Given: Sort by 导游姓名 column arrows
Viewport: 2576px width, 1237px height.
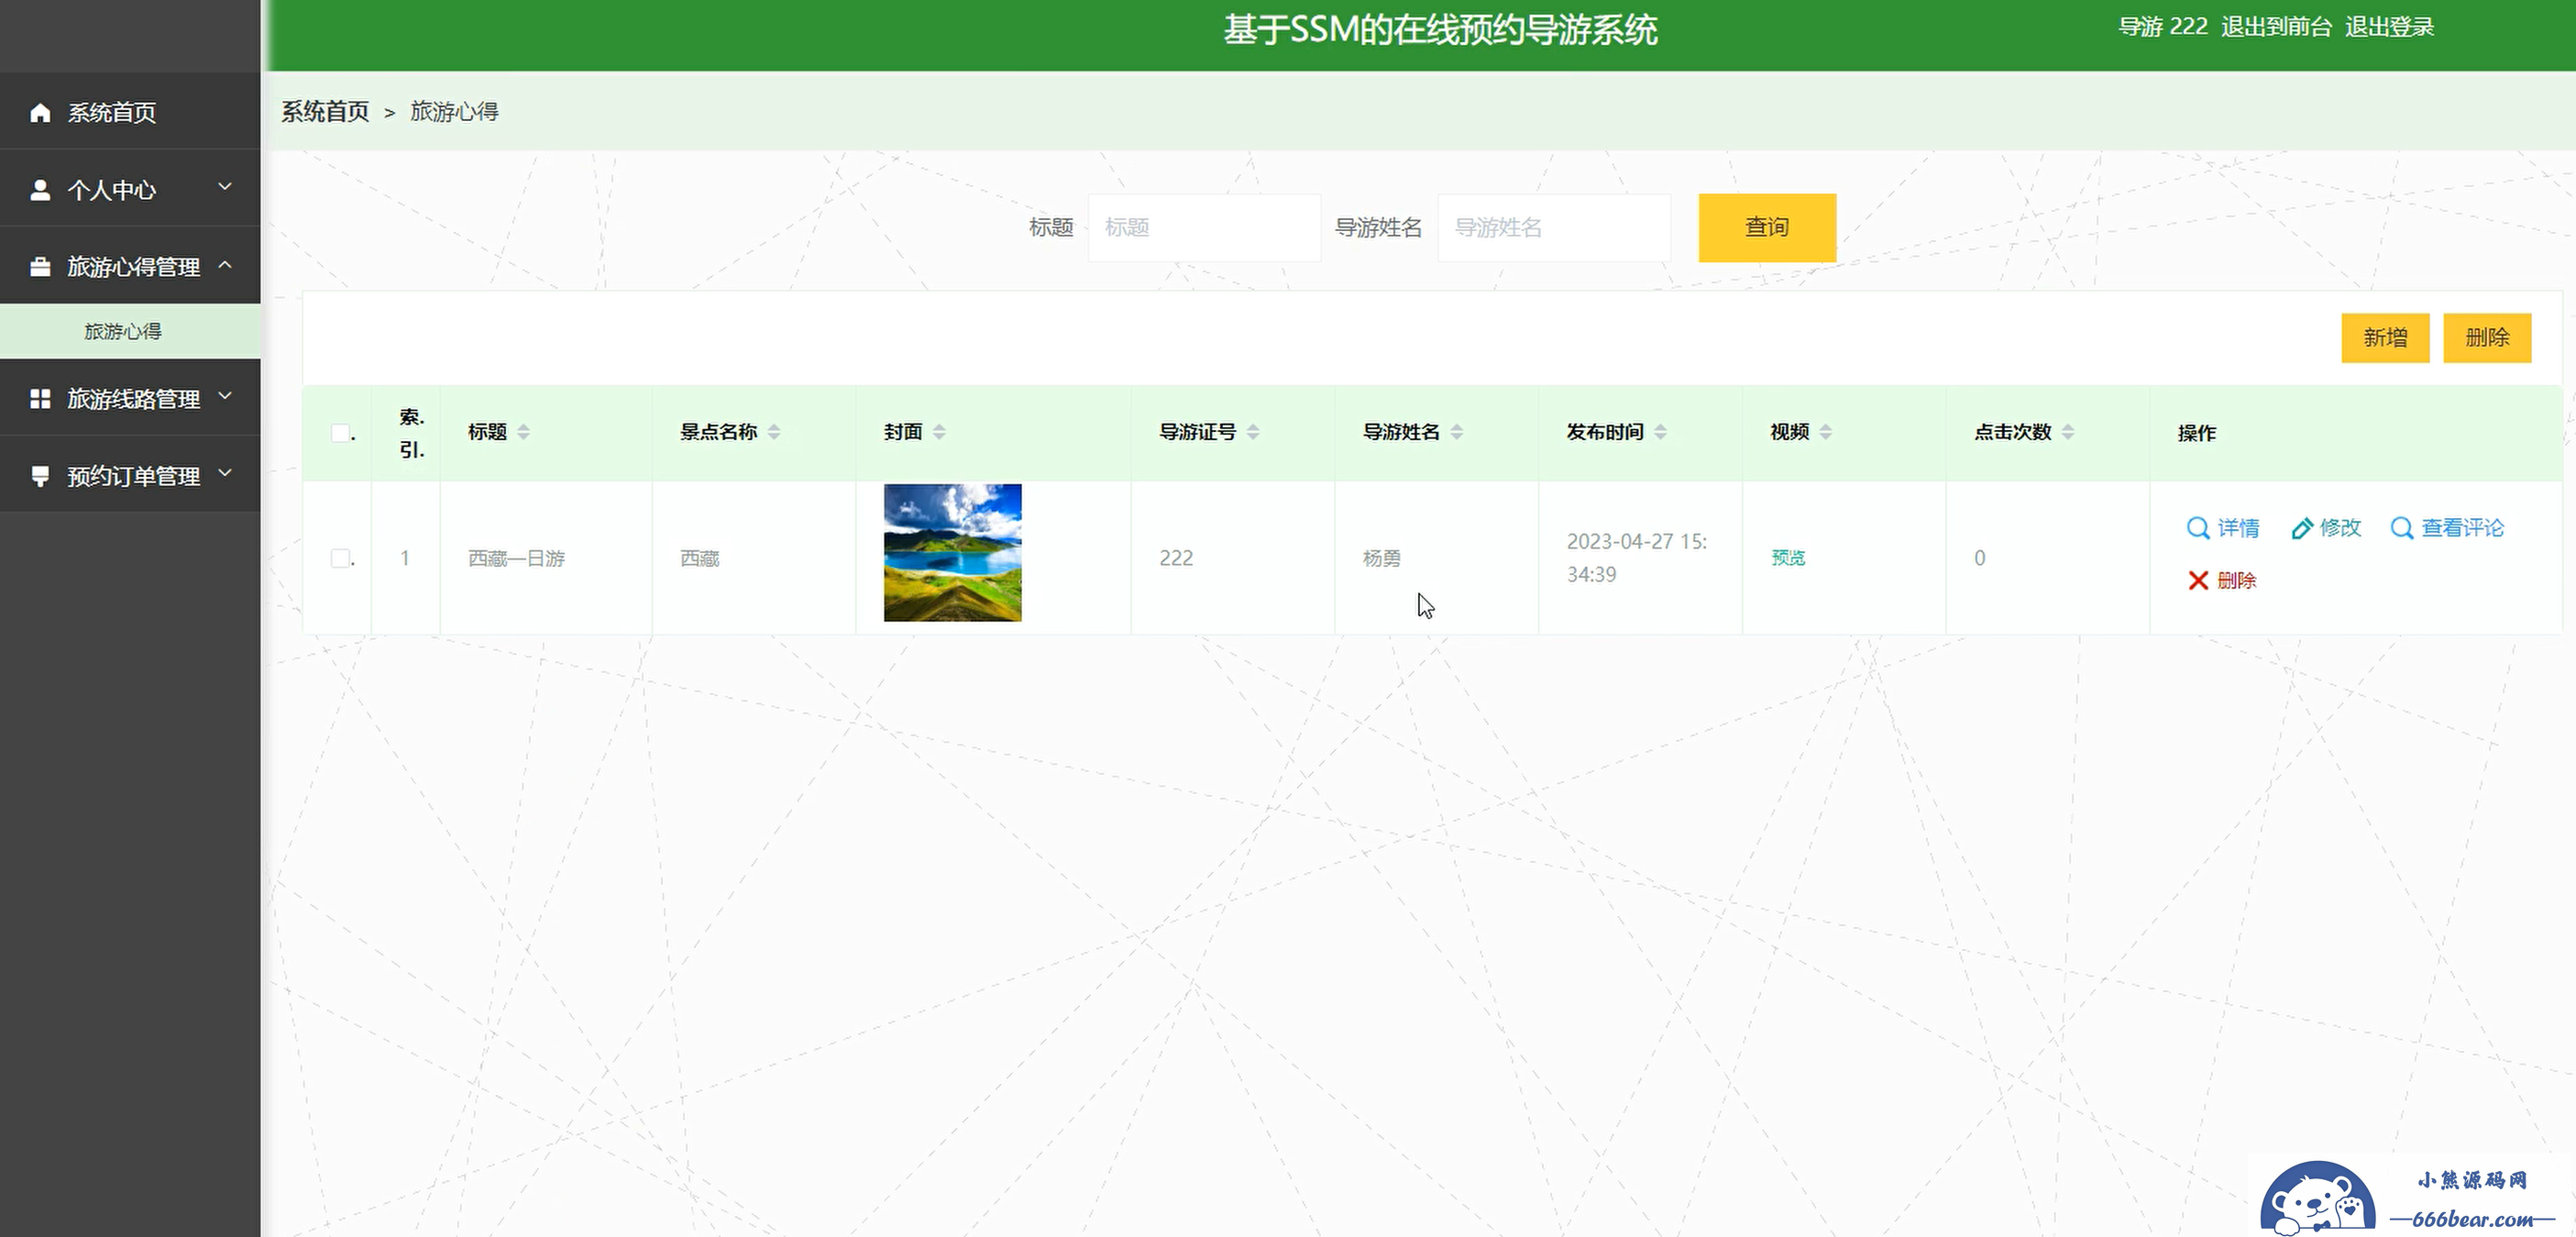Looking at the screenshot, I should (x=1456, y=432).
